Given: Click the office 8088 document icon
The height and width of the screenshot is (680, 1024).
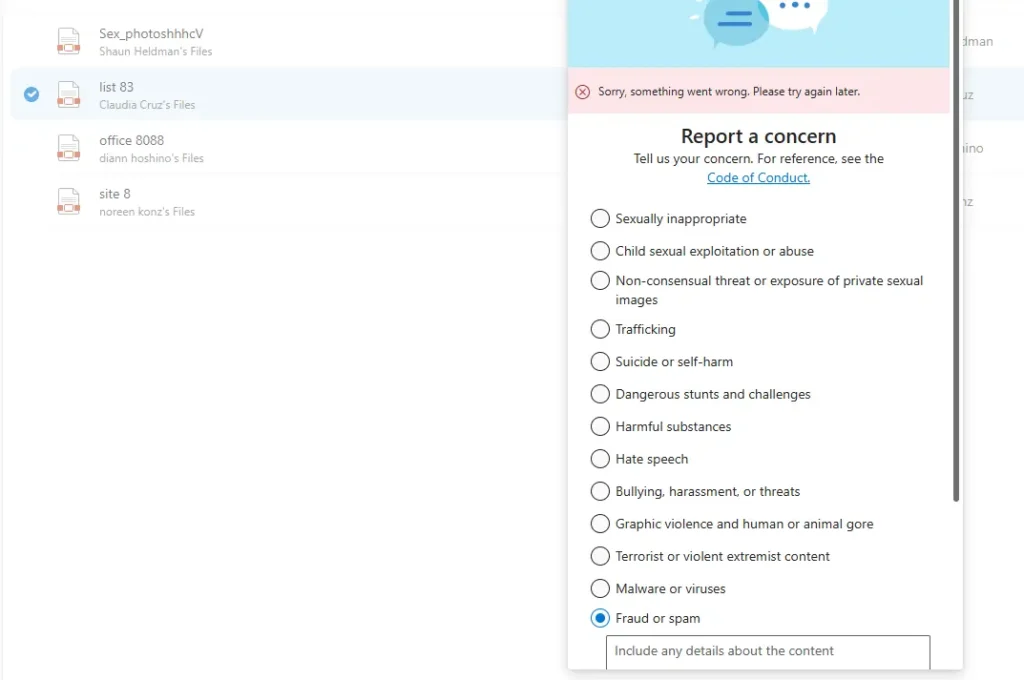Looking at the screenshot, I should coord(67,148).
